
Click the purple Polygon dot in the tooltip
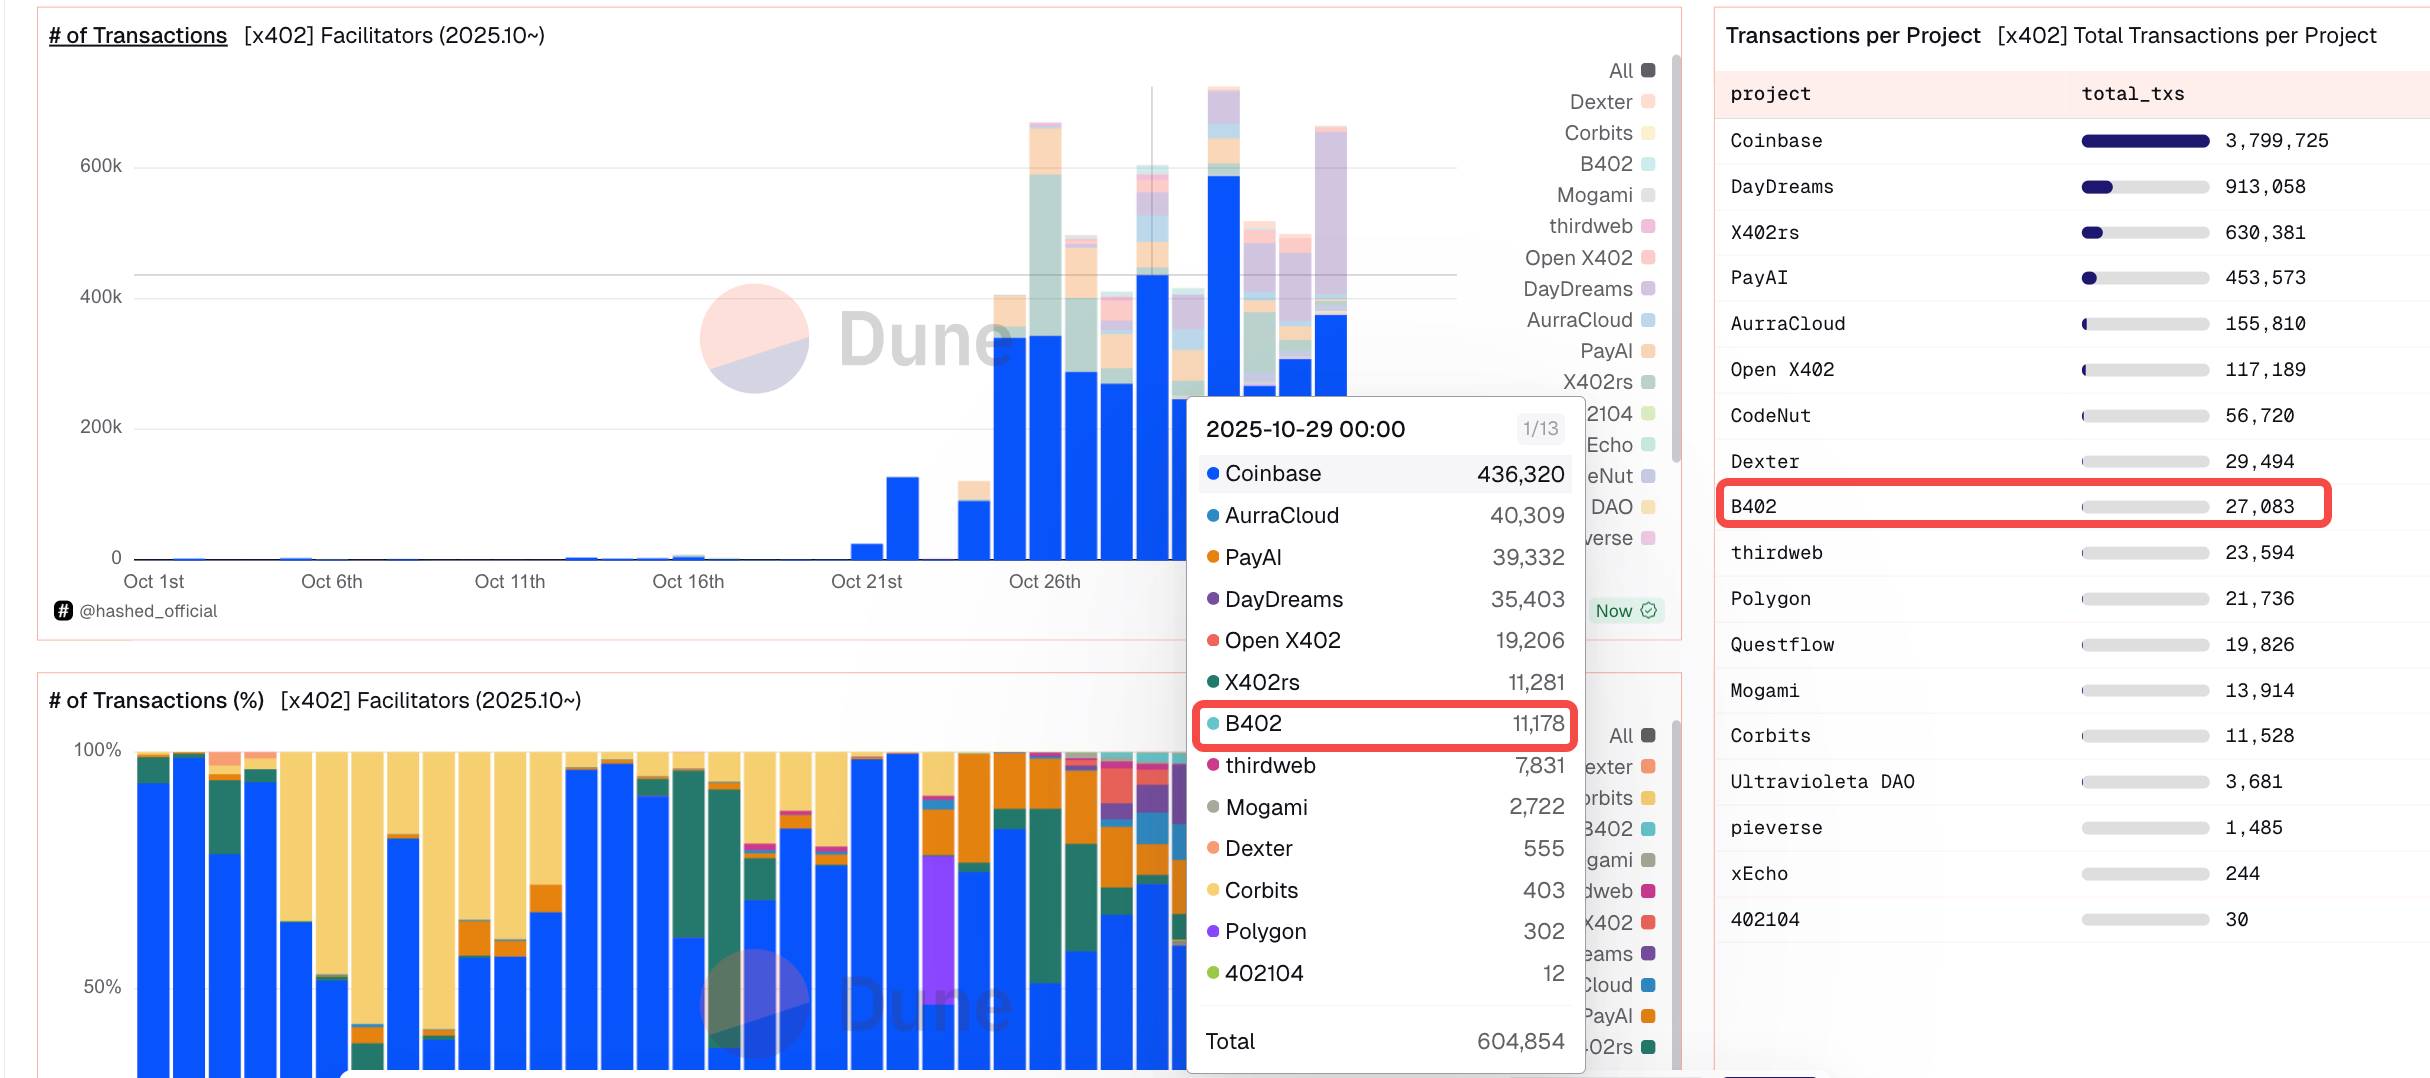[1213, 932]
